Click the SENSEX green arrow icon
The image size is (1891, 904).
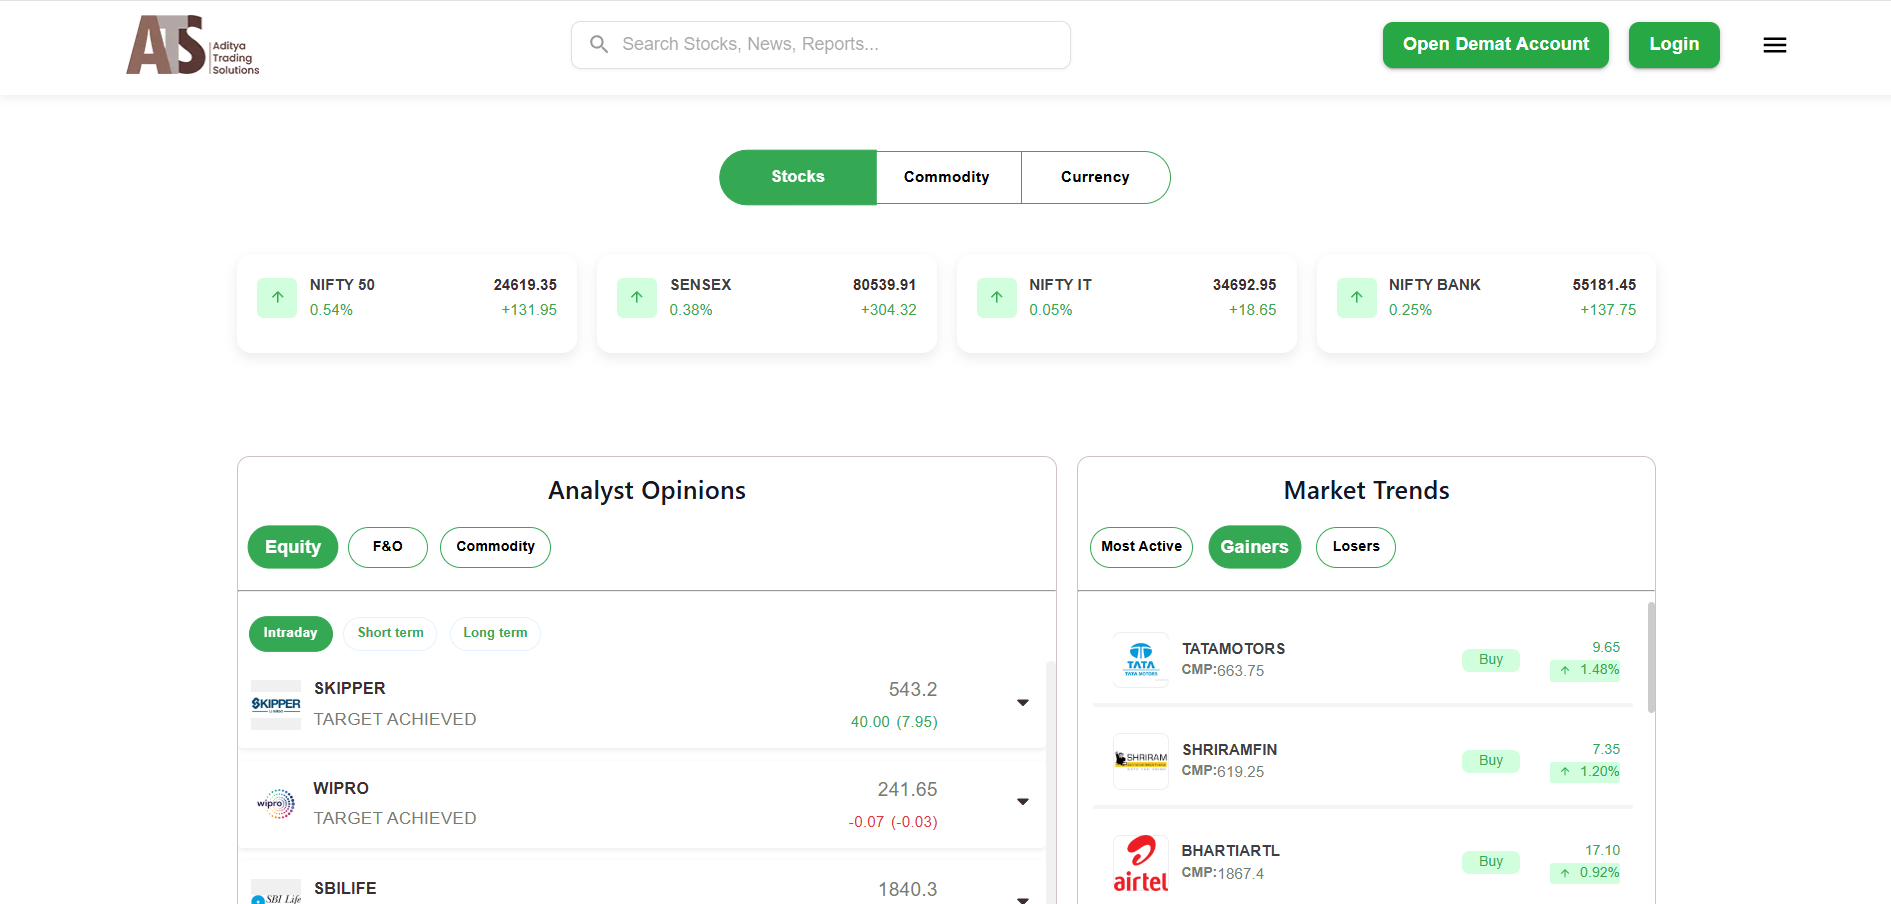[x=637, y=297]
